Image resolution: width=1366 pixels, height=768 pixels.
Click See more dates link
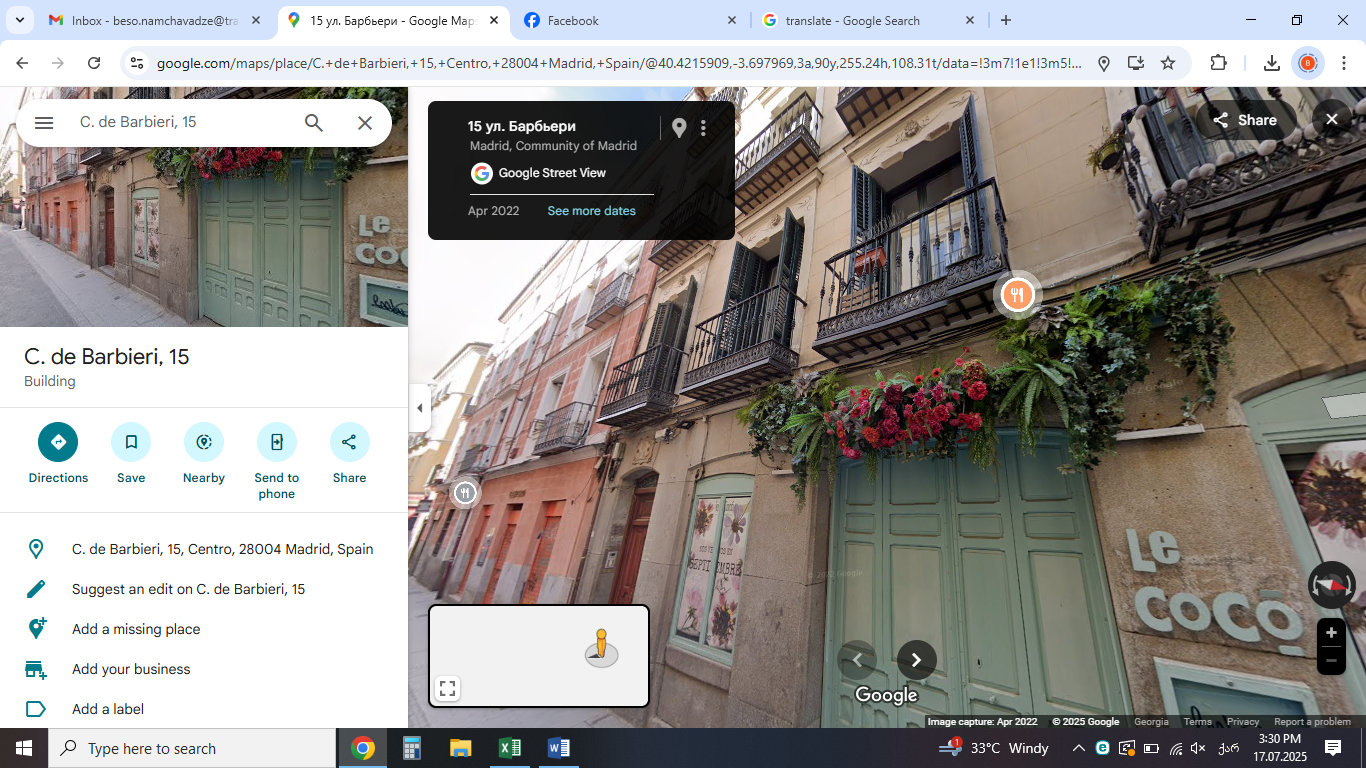coord(591,211)
